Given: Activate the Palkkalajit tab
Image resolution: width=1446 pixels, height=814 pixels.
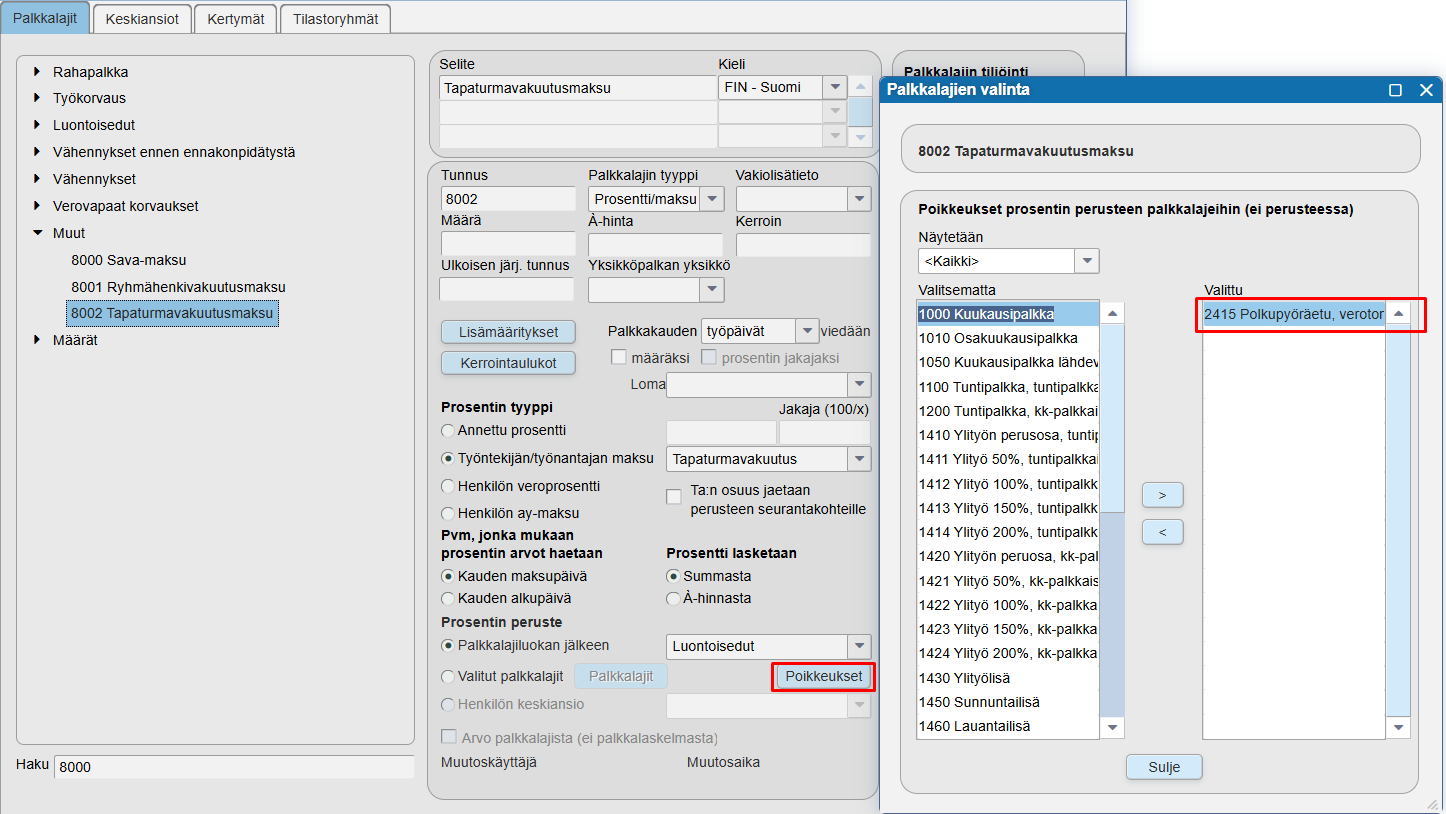Looking at the screenshot, I should pos(45,17).
